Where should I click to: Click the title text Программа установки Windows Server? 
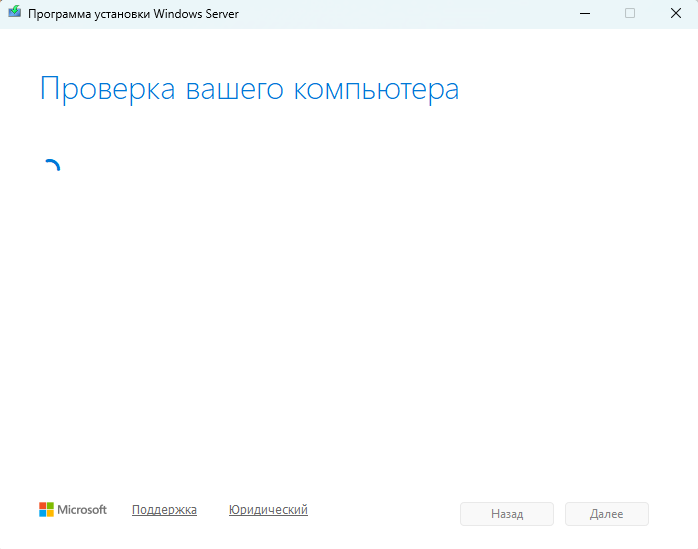tap(133, 14)
